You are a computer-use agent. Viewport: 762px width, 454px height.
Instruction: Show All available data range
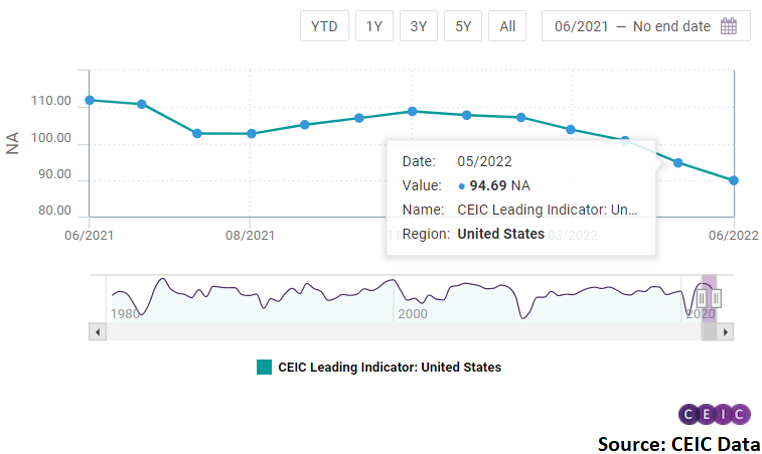[507, 27]
